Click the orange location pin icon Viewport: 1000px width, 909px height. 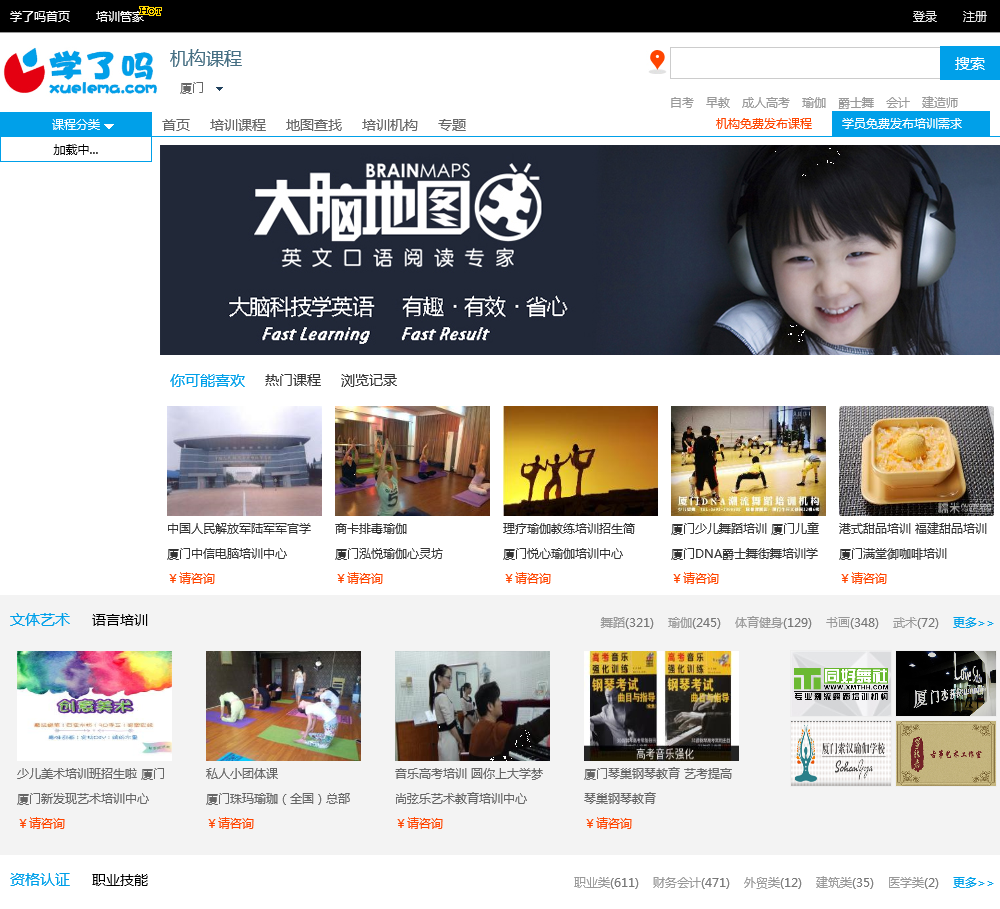657,61
